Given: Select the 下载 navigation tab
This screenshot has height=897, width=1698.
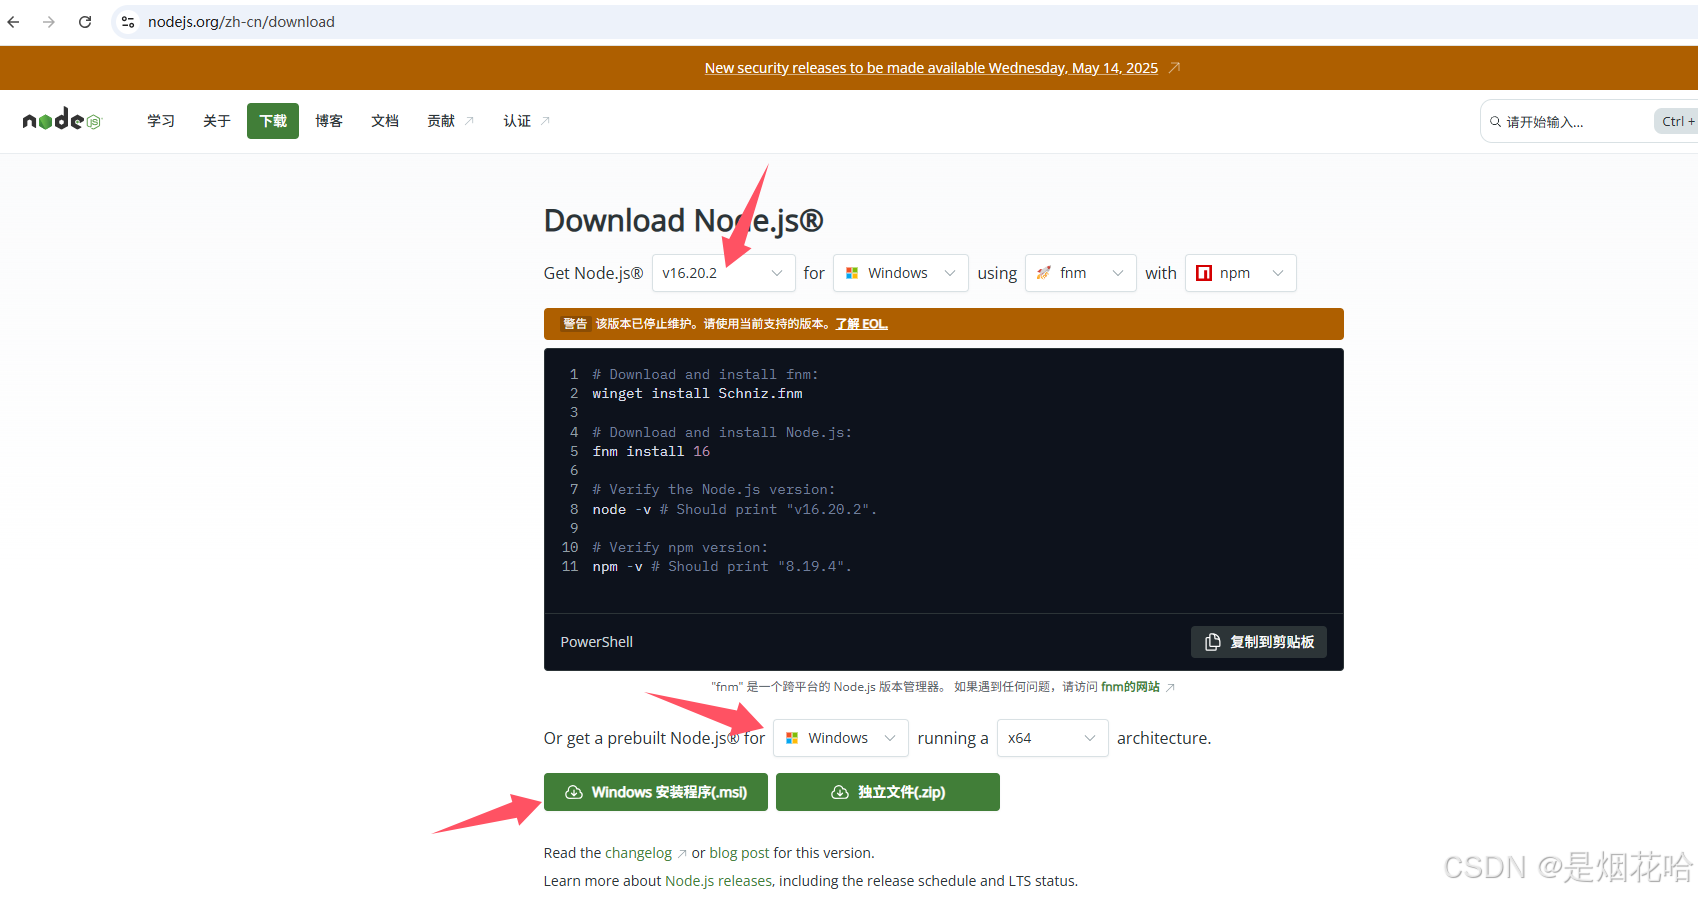Looking at the screenshot, I should pyautogui.click(x=273, y=121).
